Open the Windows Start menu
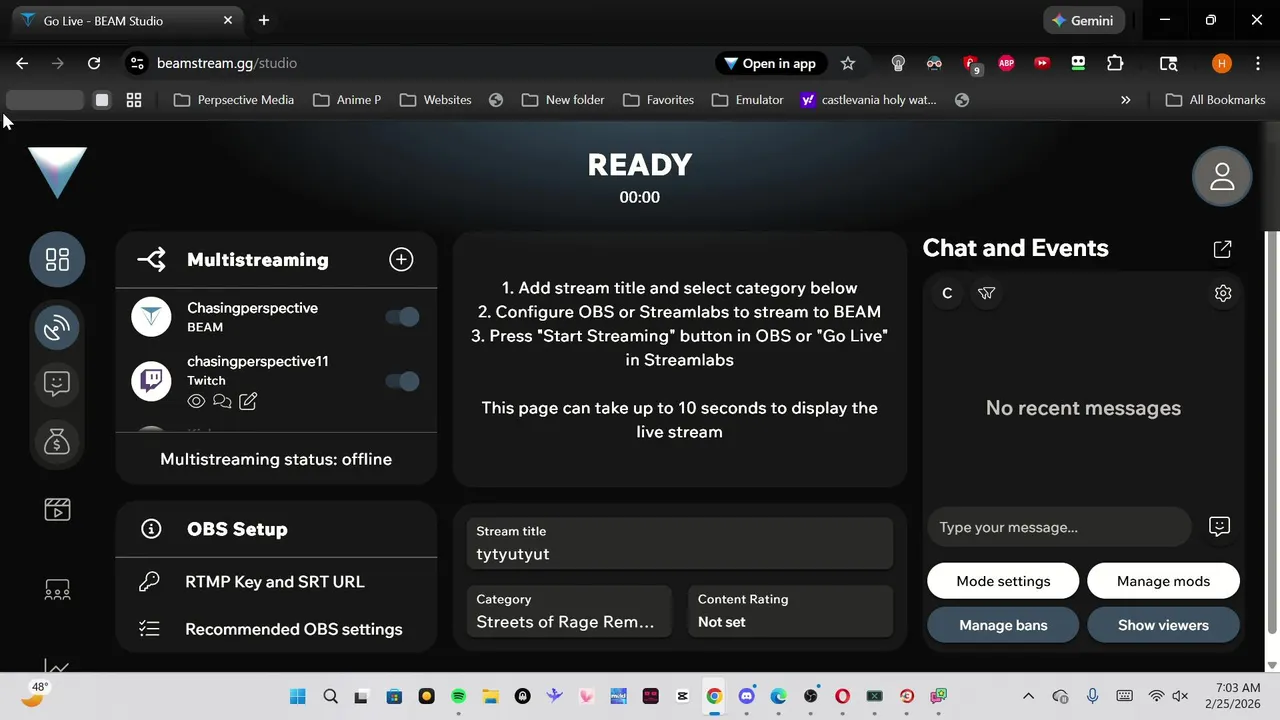The image size is (1280, 720). tap(298, 696)
